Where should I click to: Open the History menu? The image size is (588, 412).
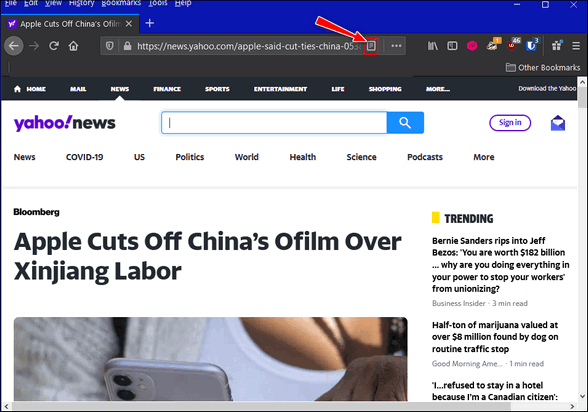pyautogui.click(x=81, y=3)
